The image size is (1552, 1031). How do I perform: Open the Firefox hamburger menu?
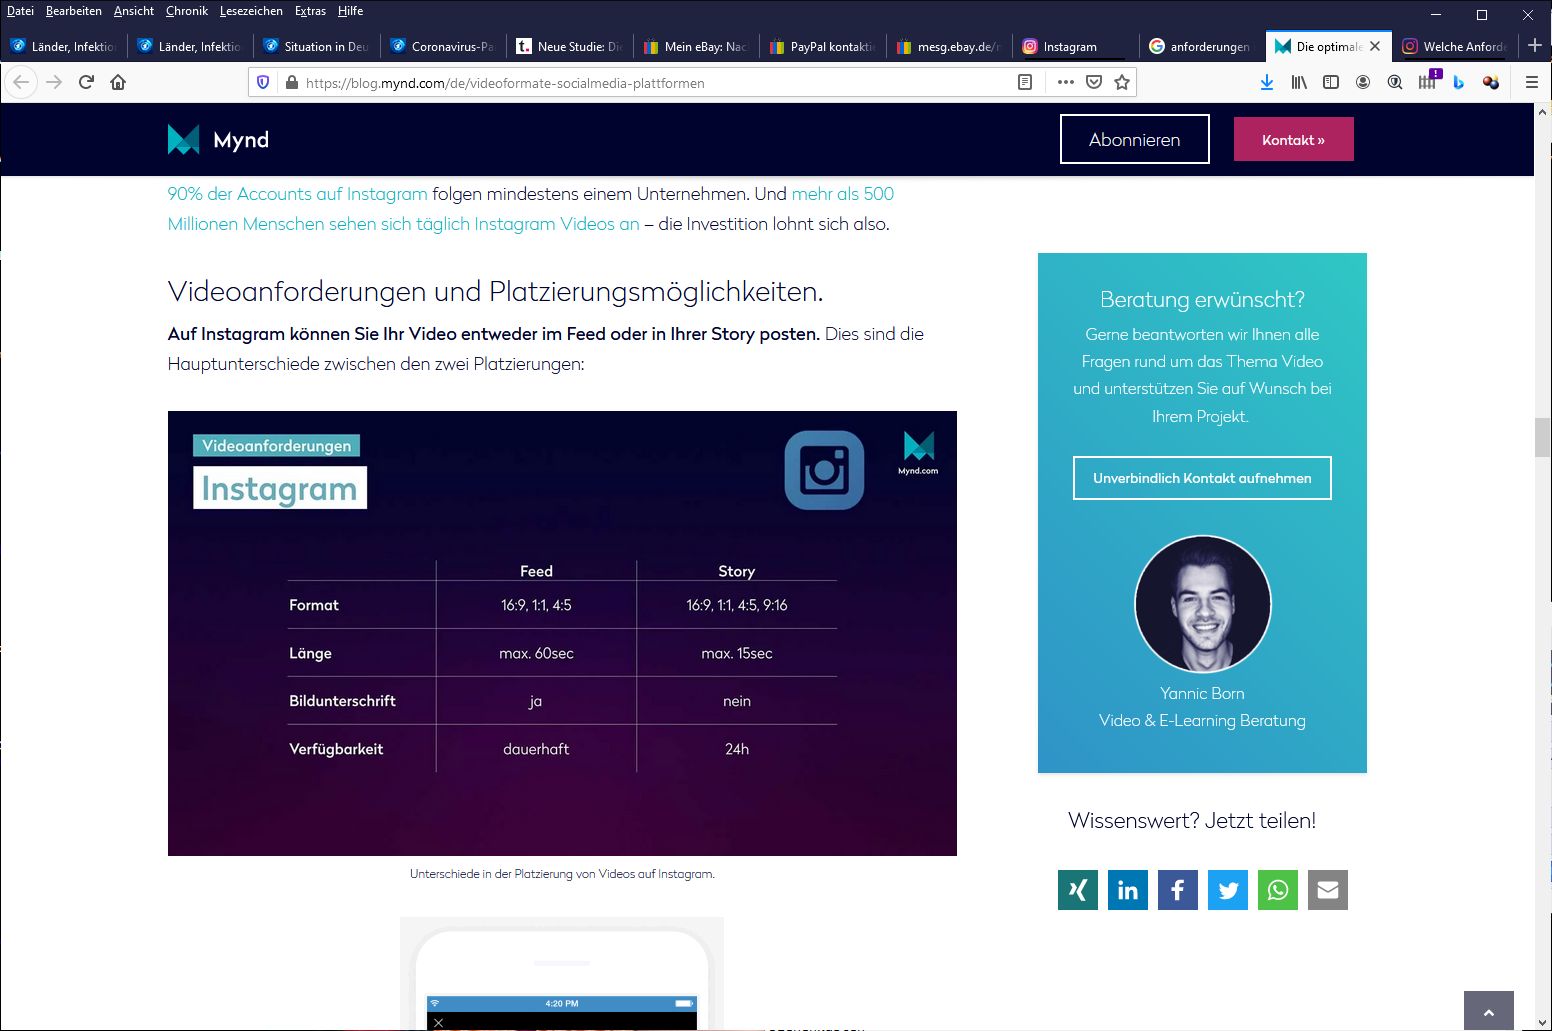pyautogui.click(x=1531, y=83)
